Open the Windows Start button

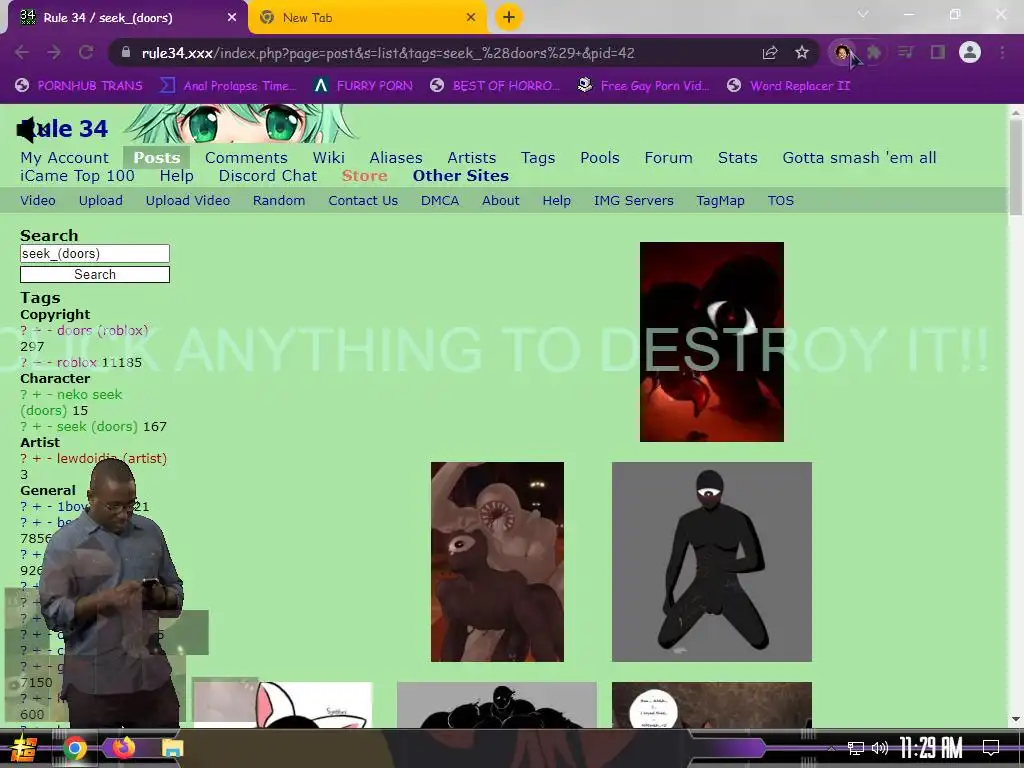[24, 748]
